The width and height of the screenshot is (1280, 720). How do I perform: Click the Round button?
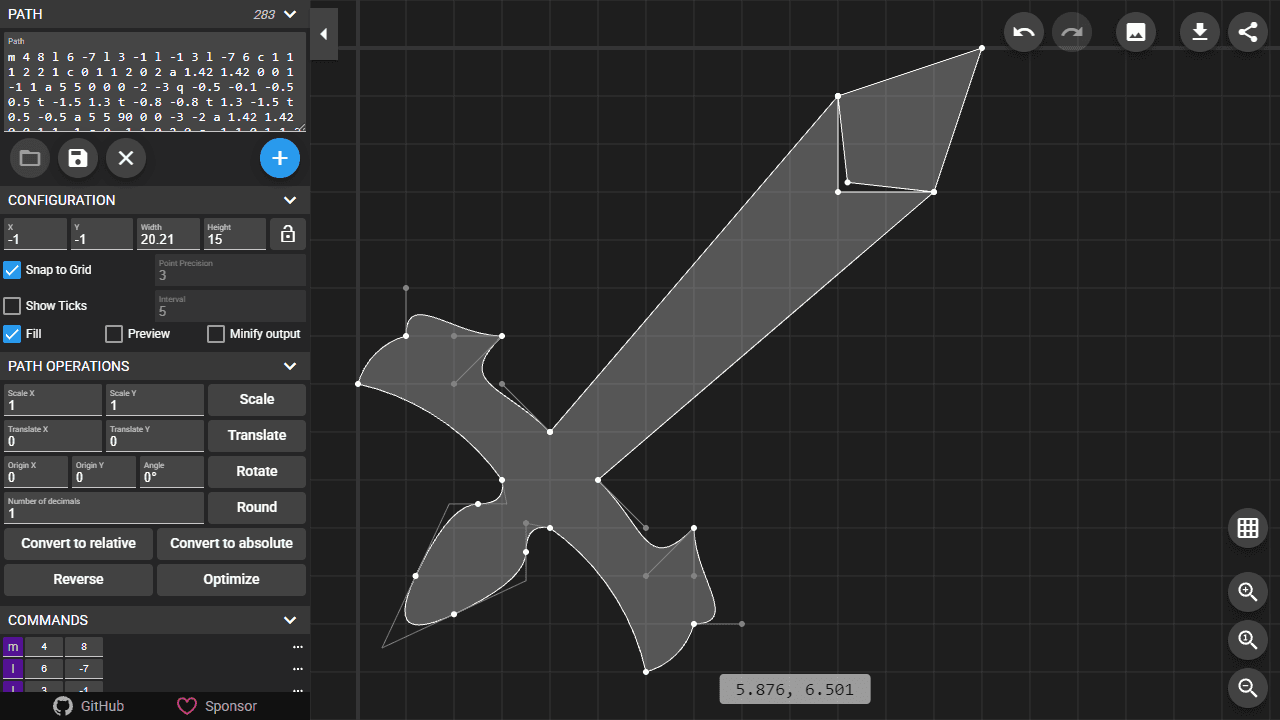tap(257, 507)
